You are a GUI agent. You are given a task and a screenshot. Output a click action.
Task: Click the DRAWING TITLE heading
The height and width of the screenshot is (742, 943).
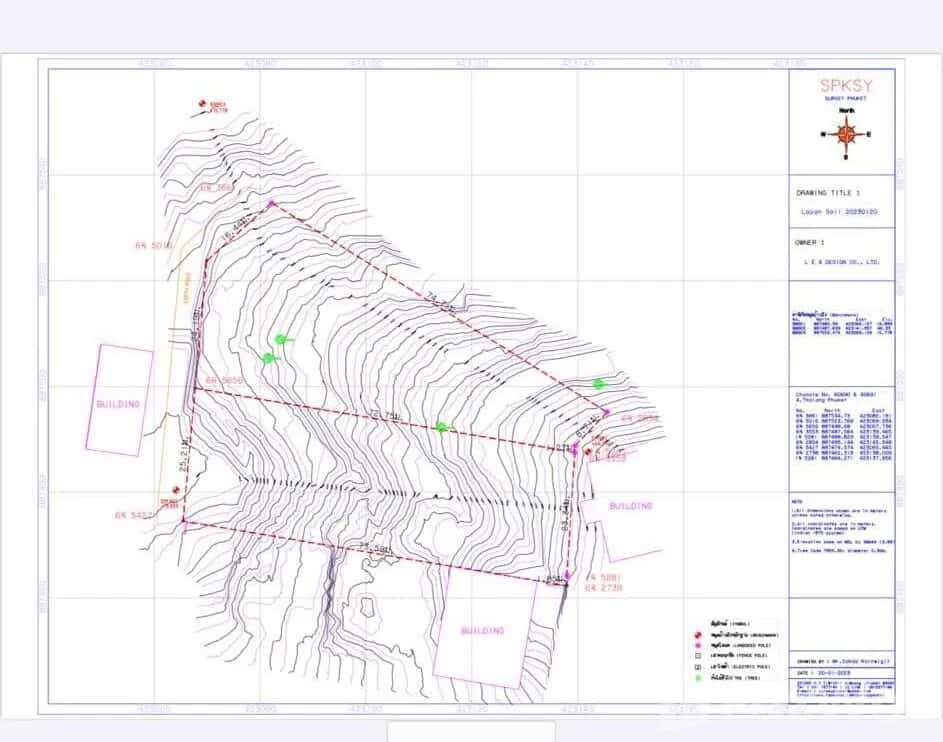pos(825,193)
